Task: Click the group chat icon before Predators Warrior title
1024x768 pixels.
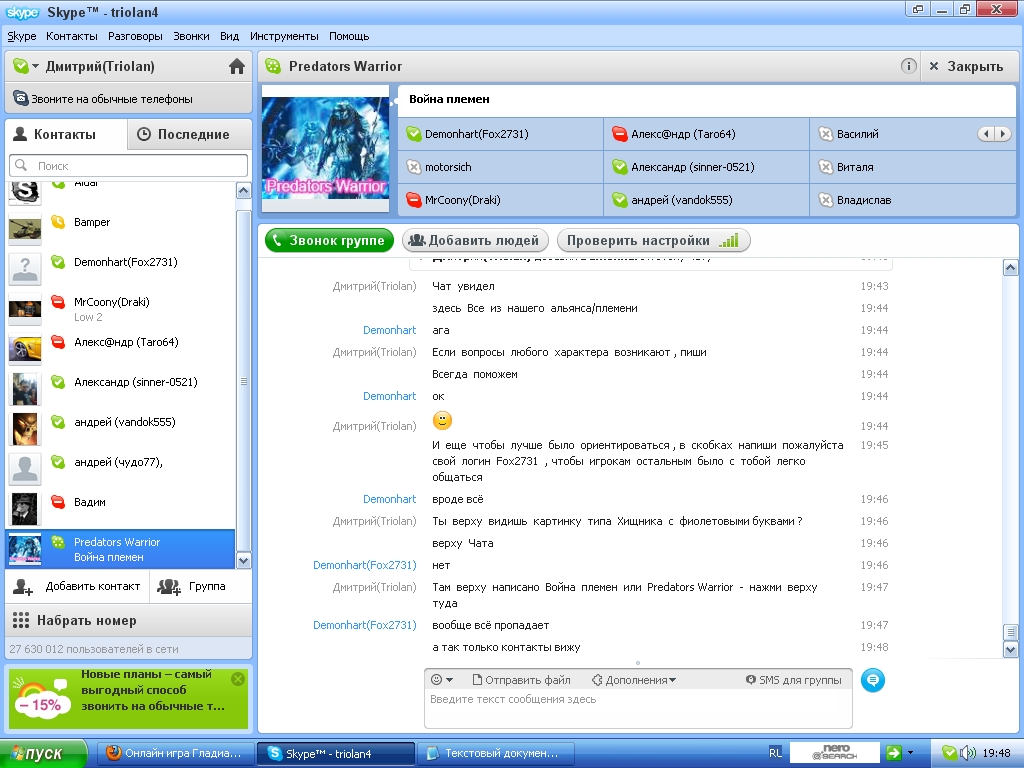Action: 273,66
